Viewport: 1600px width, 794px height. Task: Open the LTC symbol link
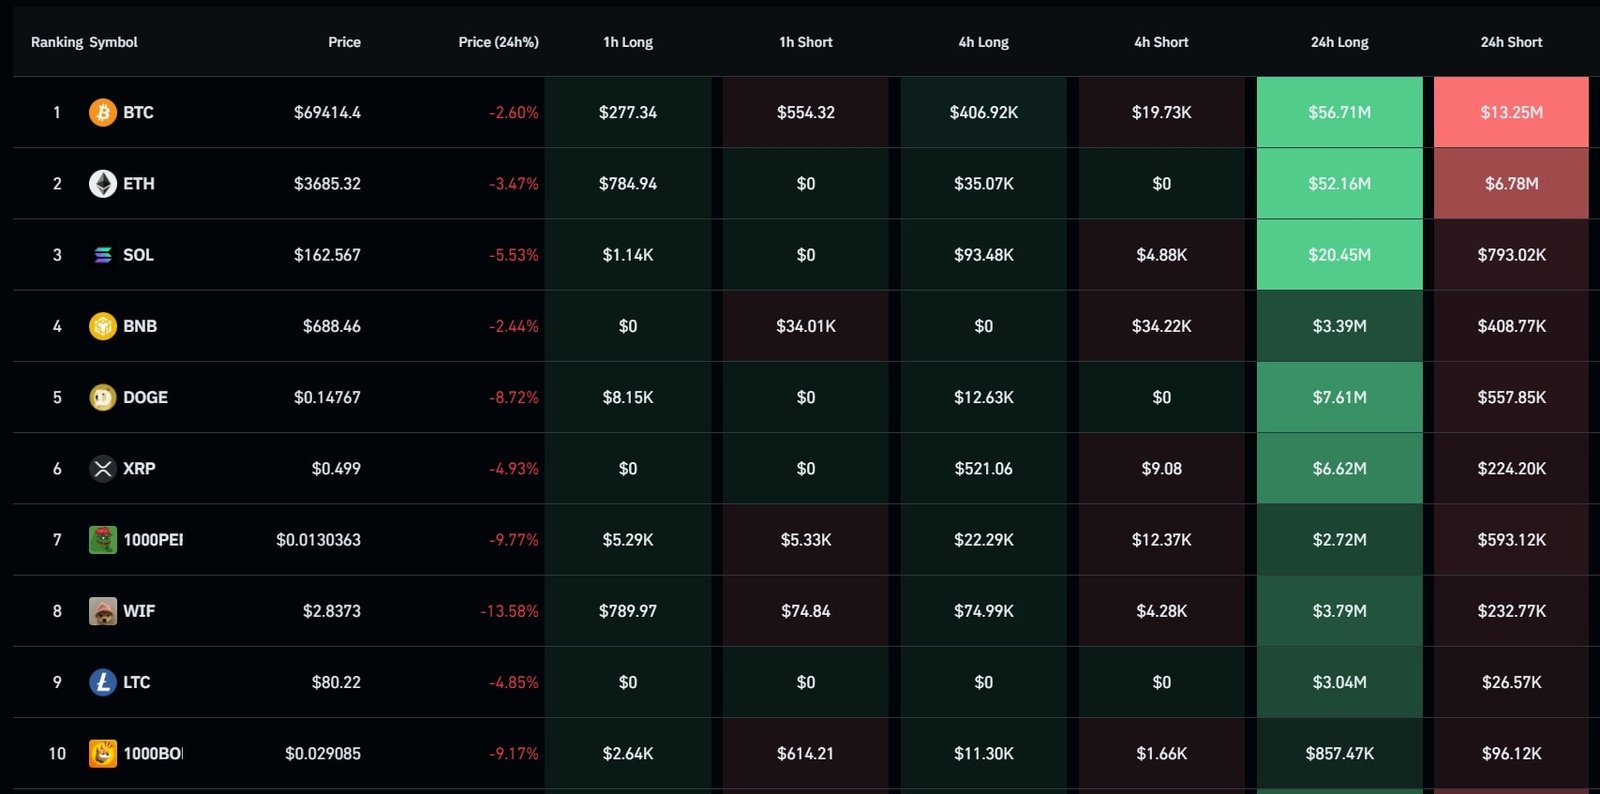(137, 682)
